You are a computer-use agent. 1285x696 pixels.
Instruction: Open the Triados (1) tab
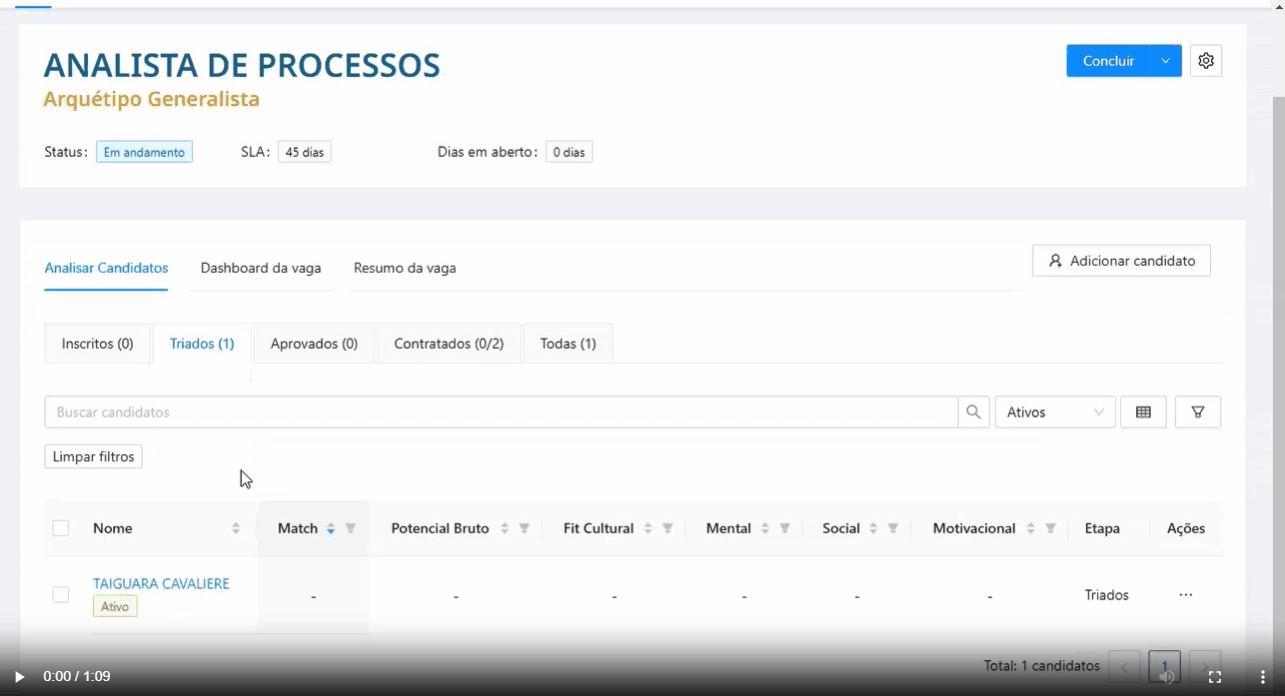coord(202,343)
